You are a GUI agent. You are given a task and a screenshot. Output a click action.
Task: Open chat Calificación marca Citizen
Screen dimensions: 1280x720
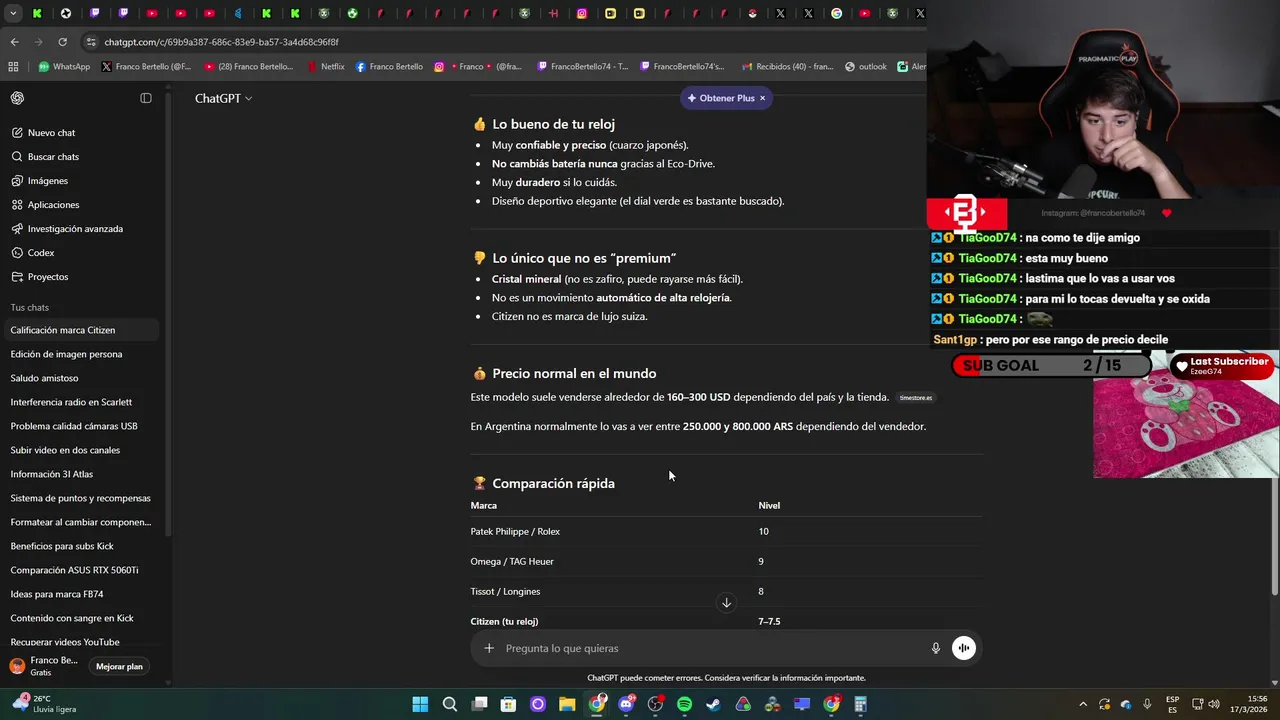pyautogui.click(x=82, y=330)
